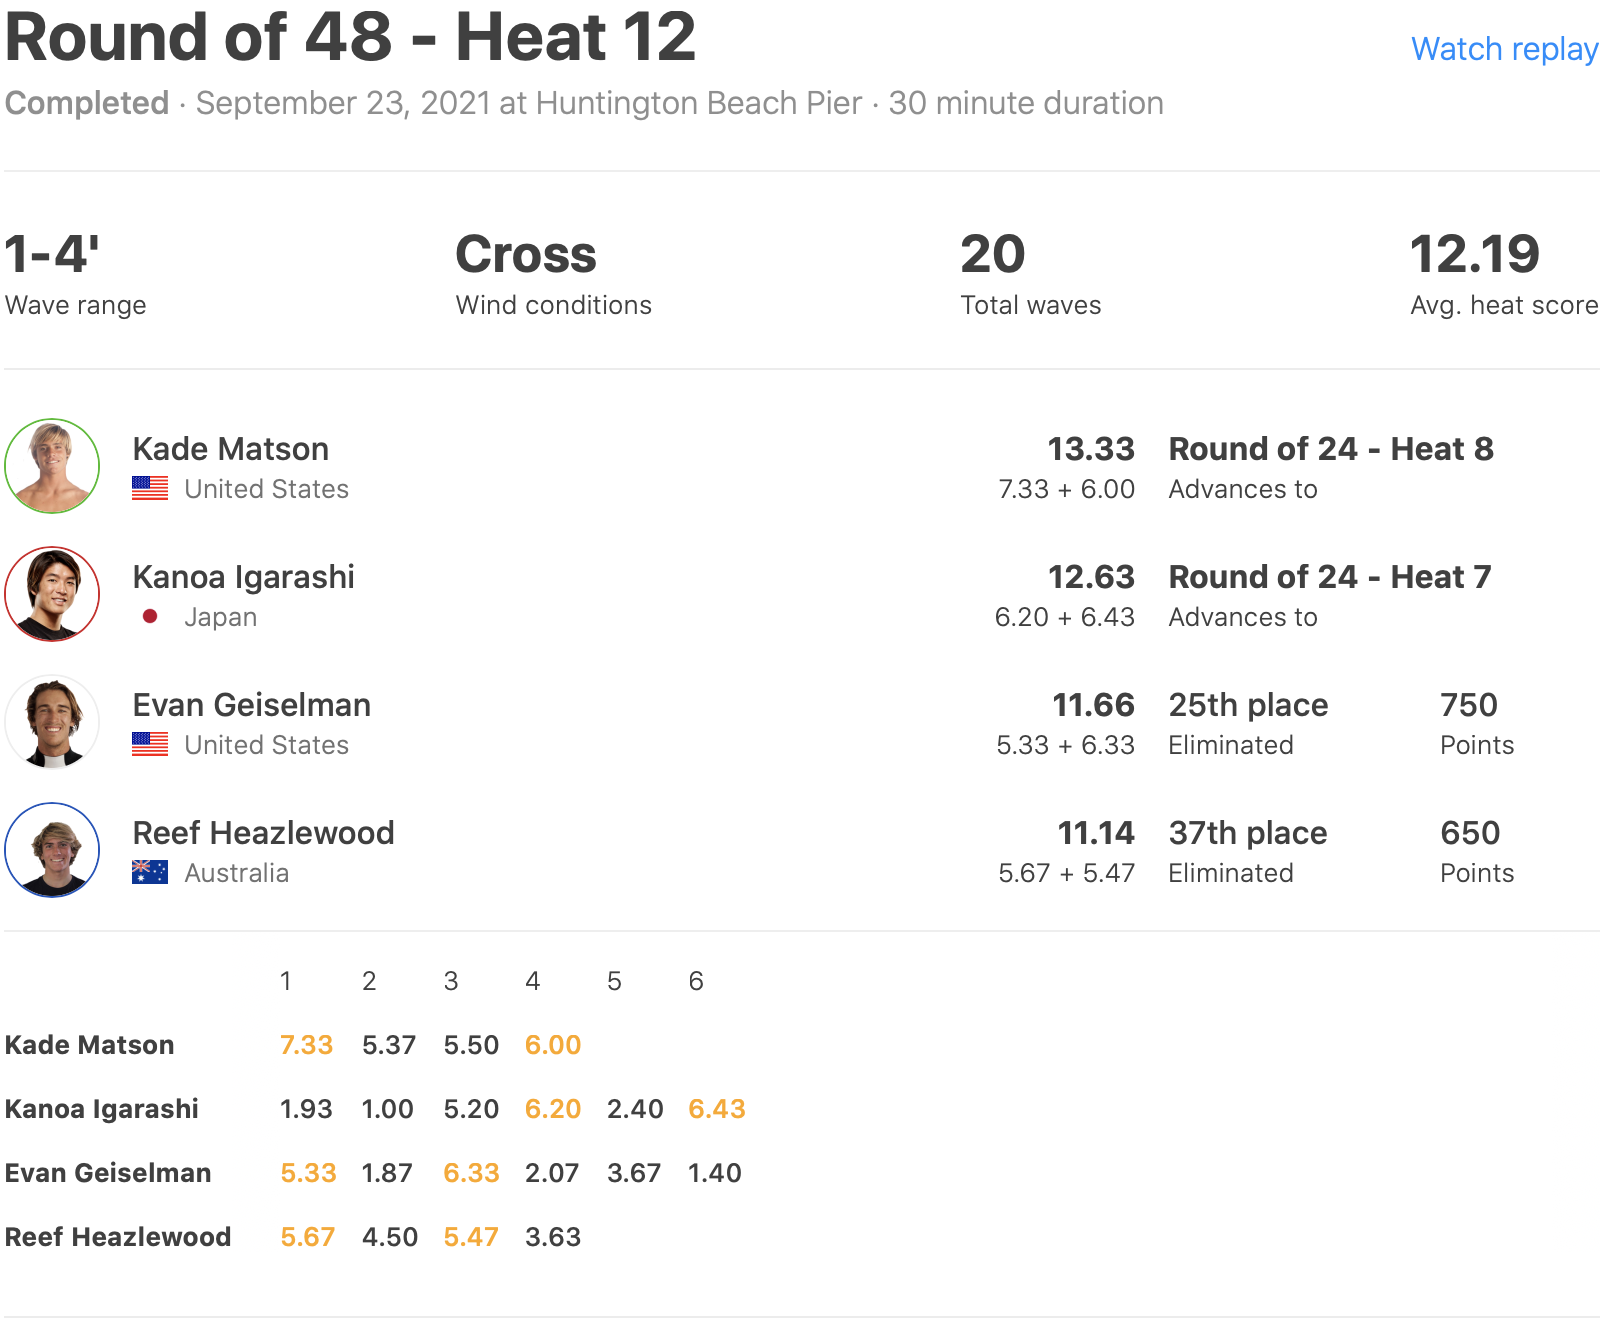Click Evan Geiselman's profile picture
1612x1326 pixels.
click(x=52, y=722)
